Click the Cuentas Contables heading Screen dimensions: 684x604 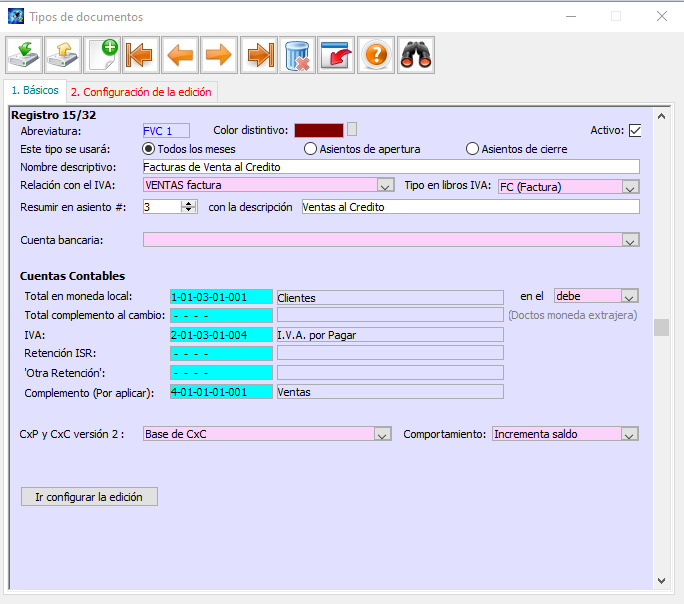click(x=72, y=276)
